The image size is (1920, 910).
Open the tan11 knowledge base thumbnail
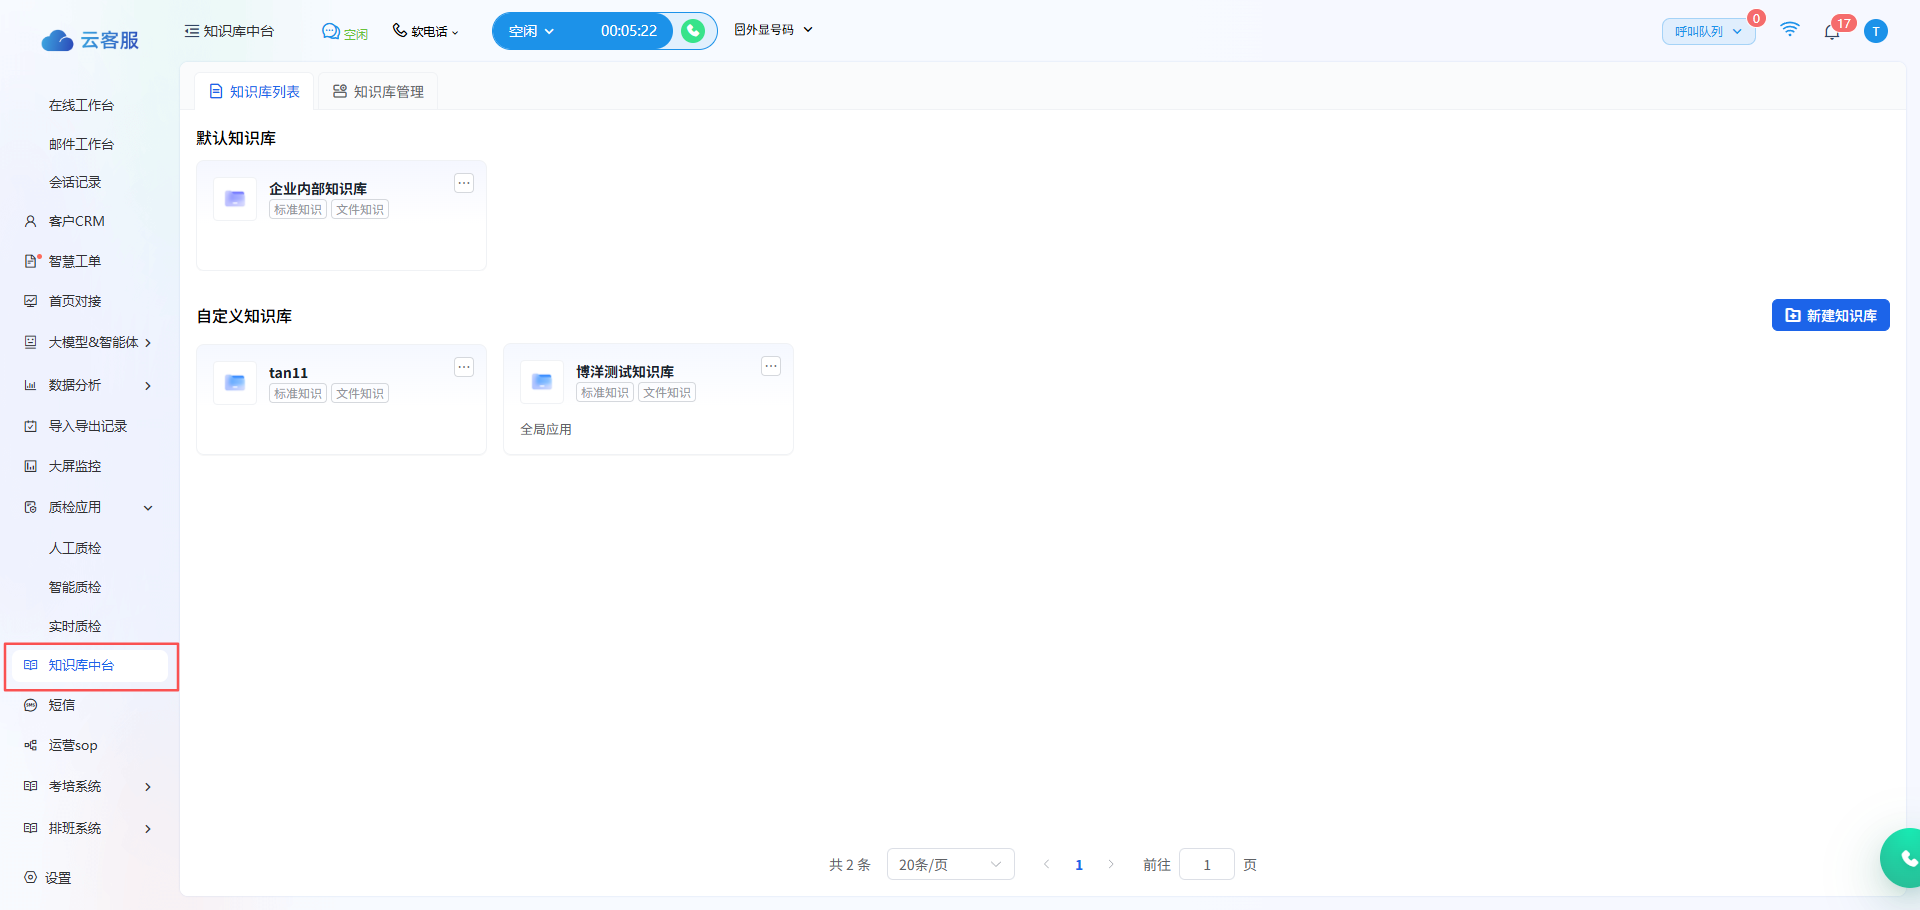pos(235,383)
